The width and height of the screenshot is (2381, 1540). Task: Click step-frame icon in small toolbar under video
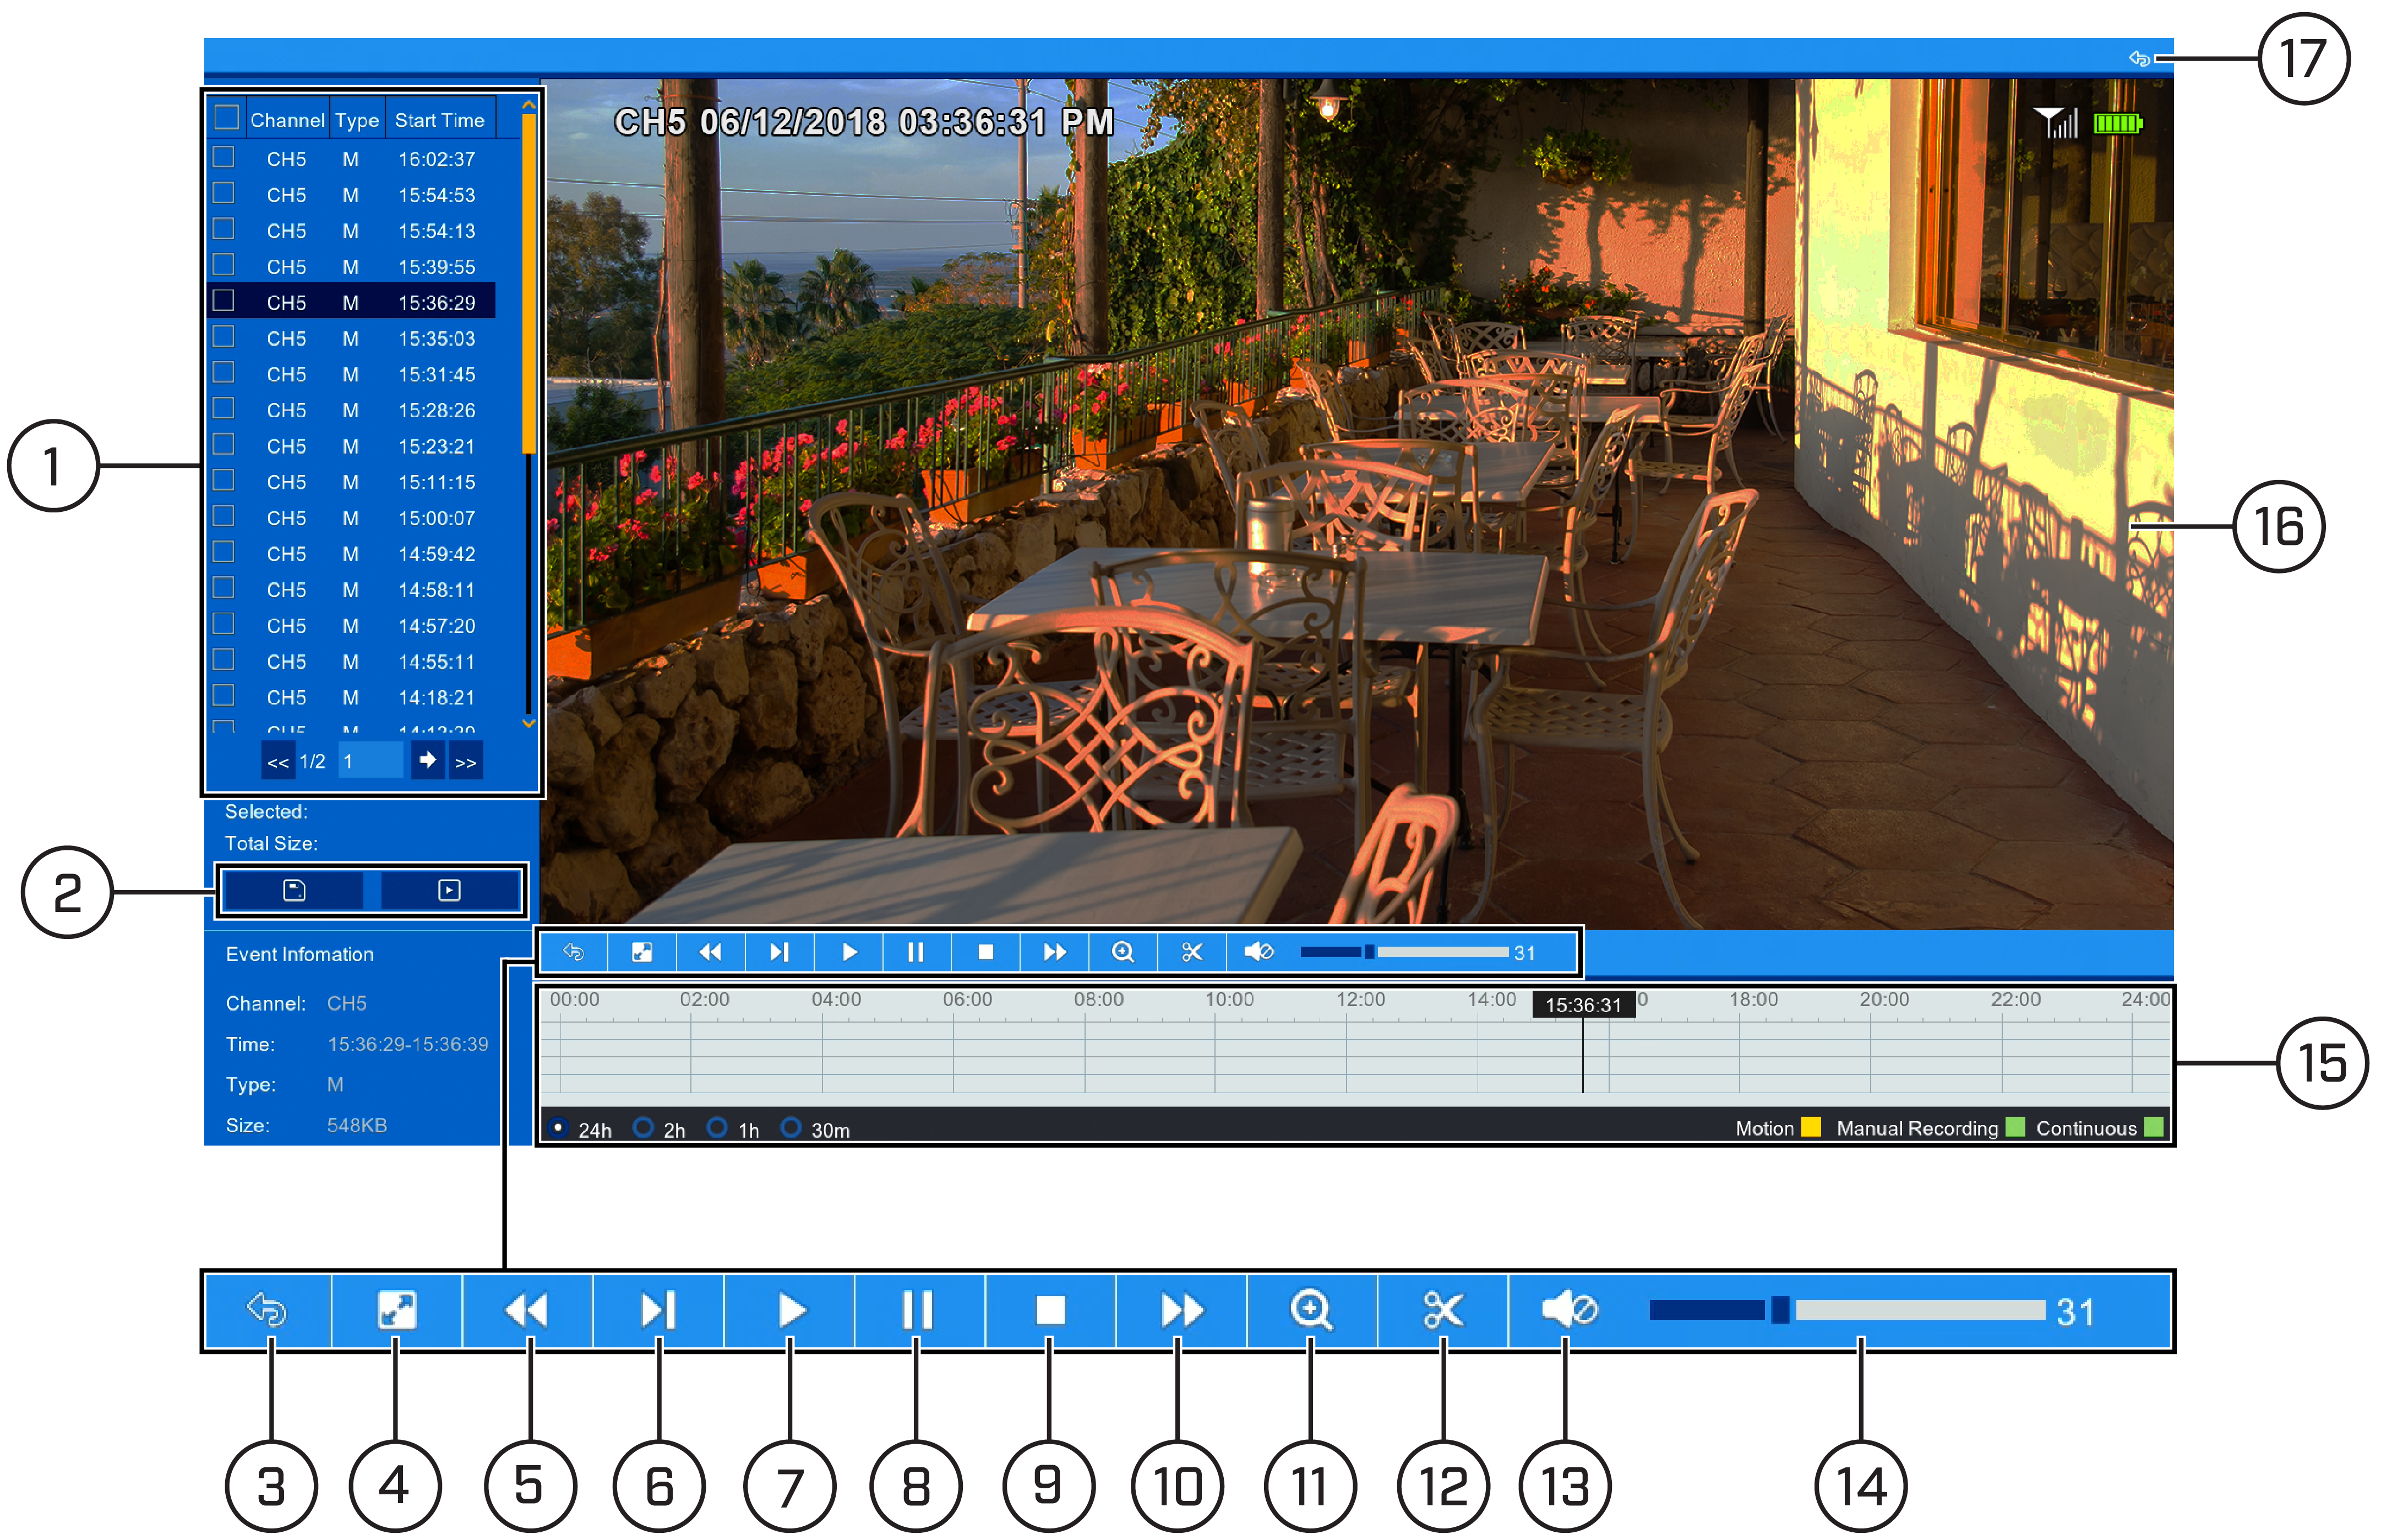tap(779, 952)
